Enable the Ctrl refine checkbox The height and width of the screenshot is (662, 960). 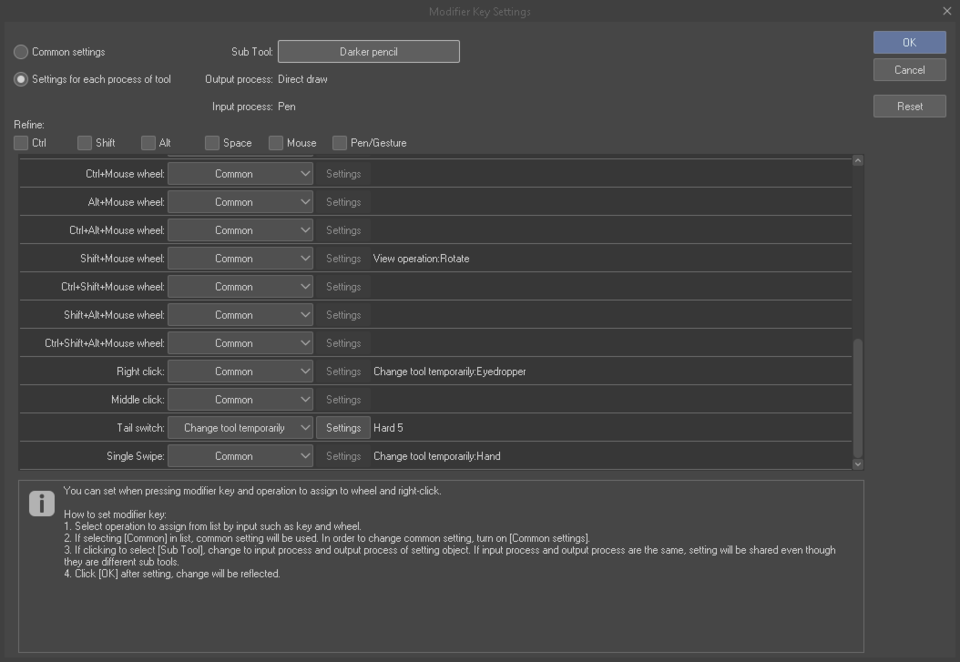pyautogui.click(x=21, y=143)
